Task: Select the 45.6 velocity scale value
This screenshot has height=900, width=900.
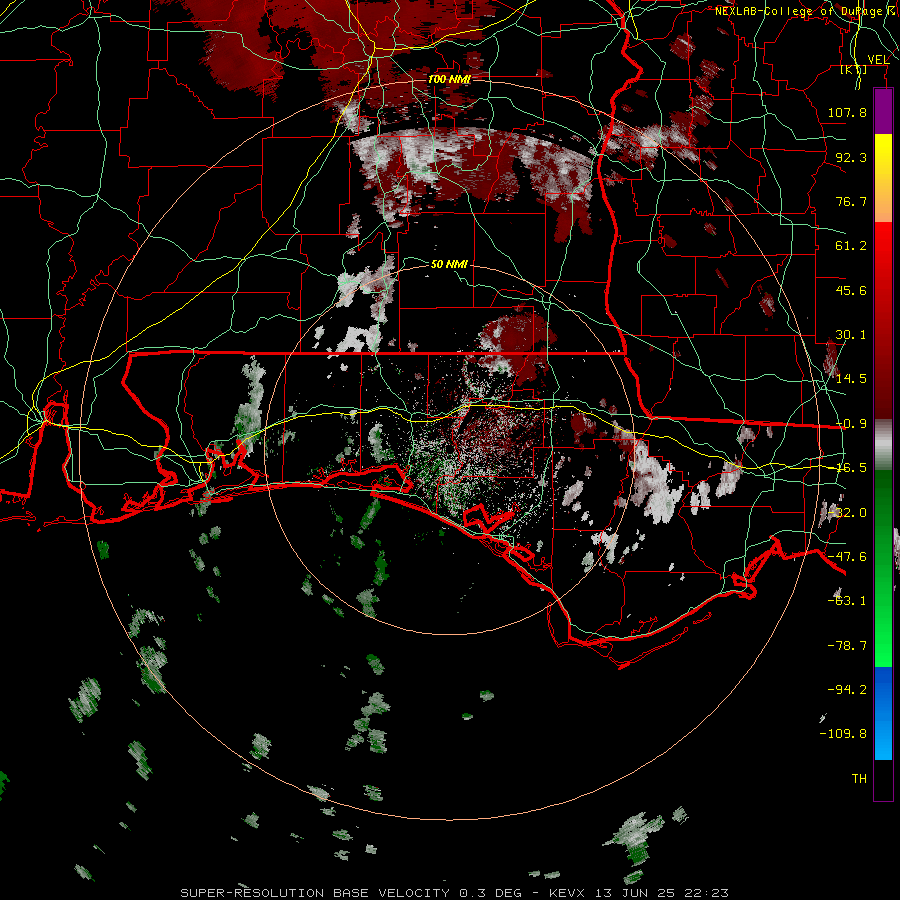Action: coord(851,290)
